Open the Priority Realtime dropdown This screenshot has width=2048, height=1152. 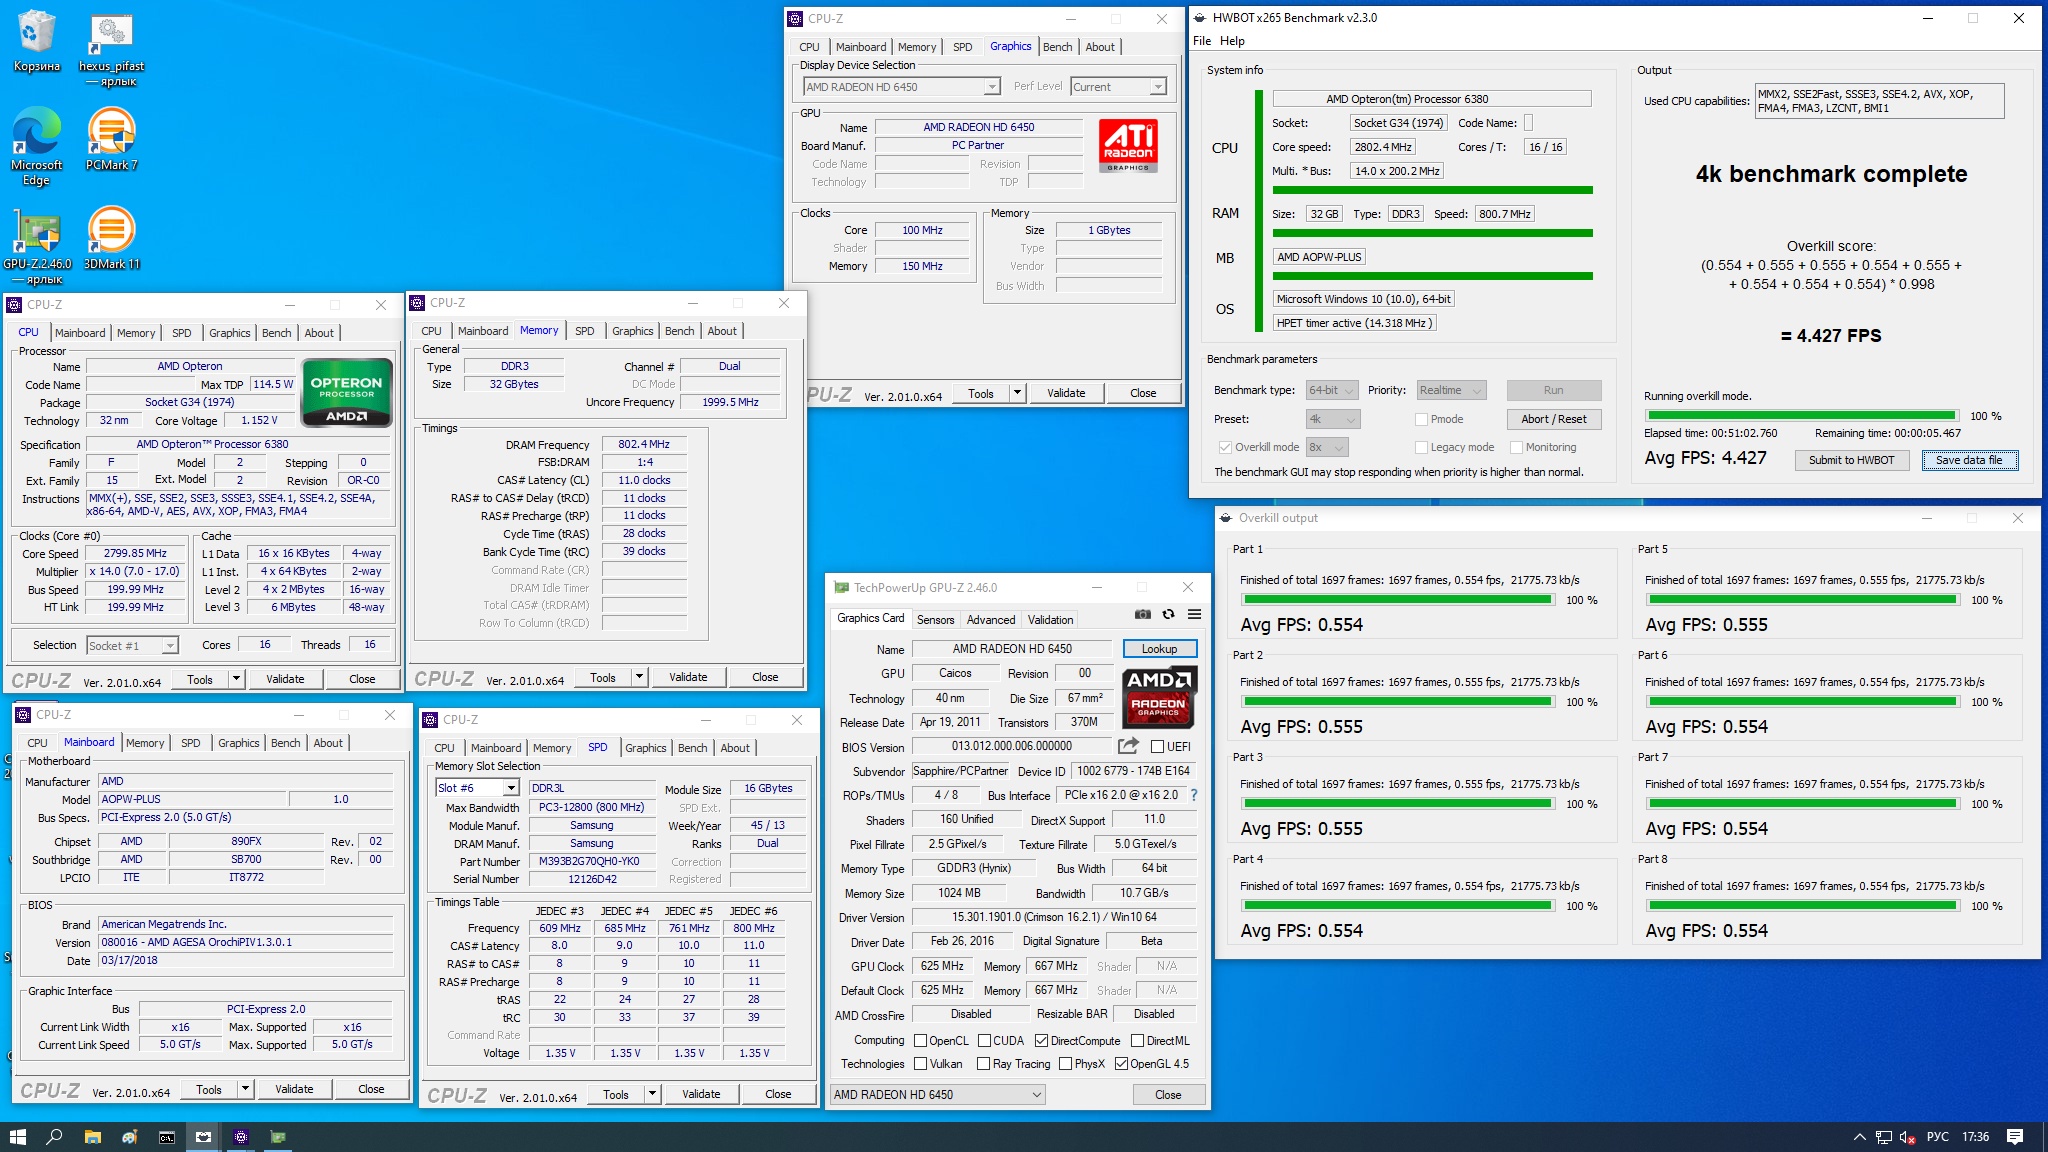(1451, 390)
